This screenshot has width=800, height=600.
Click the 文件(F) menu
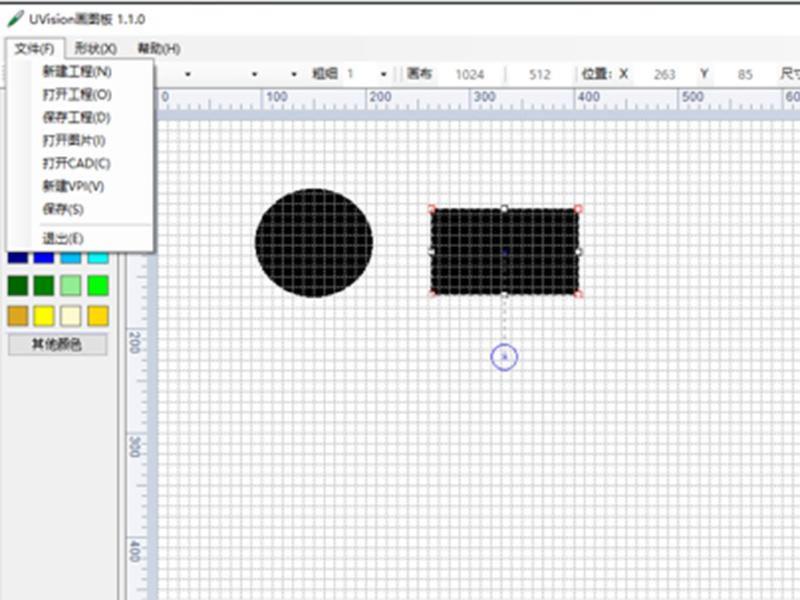click(35, 49)
